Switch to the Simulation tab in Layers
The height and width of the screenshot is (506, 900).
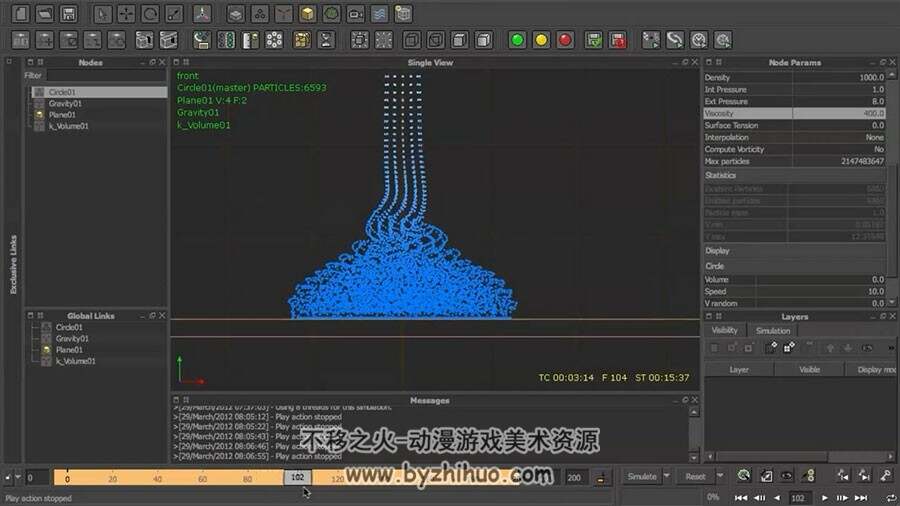773,330
